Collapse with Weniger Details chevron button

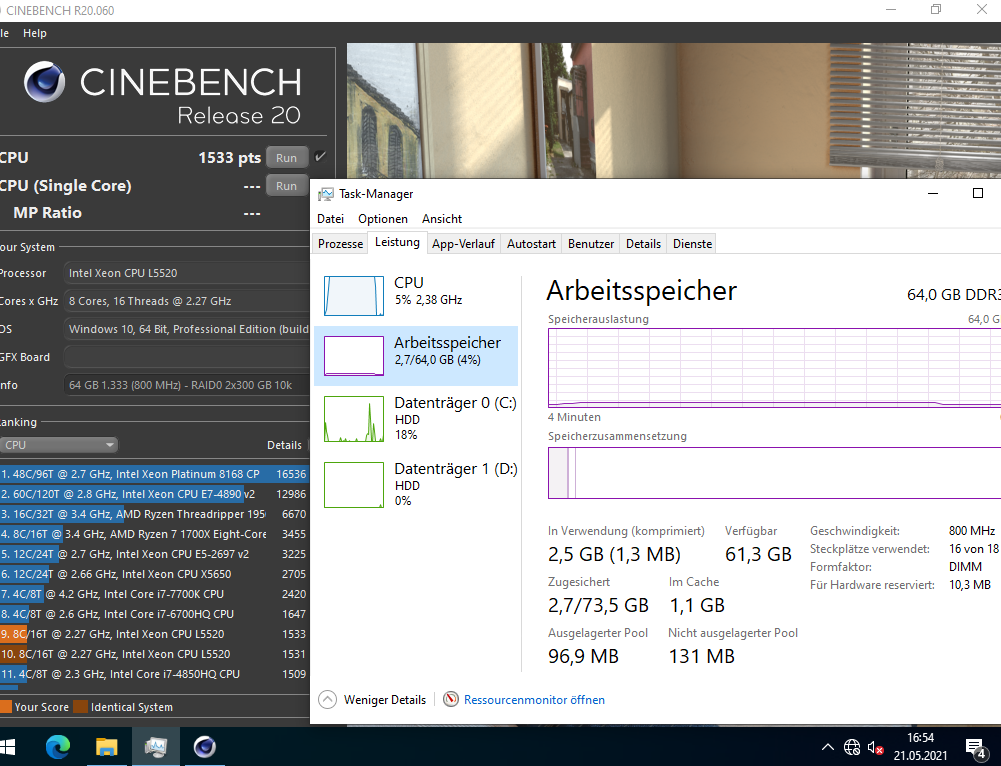point(327,700)
